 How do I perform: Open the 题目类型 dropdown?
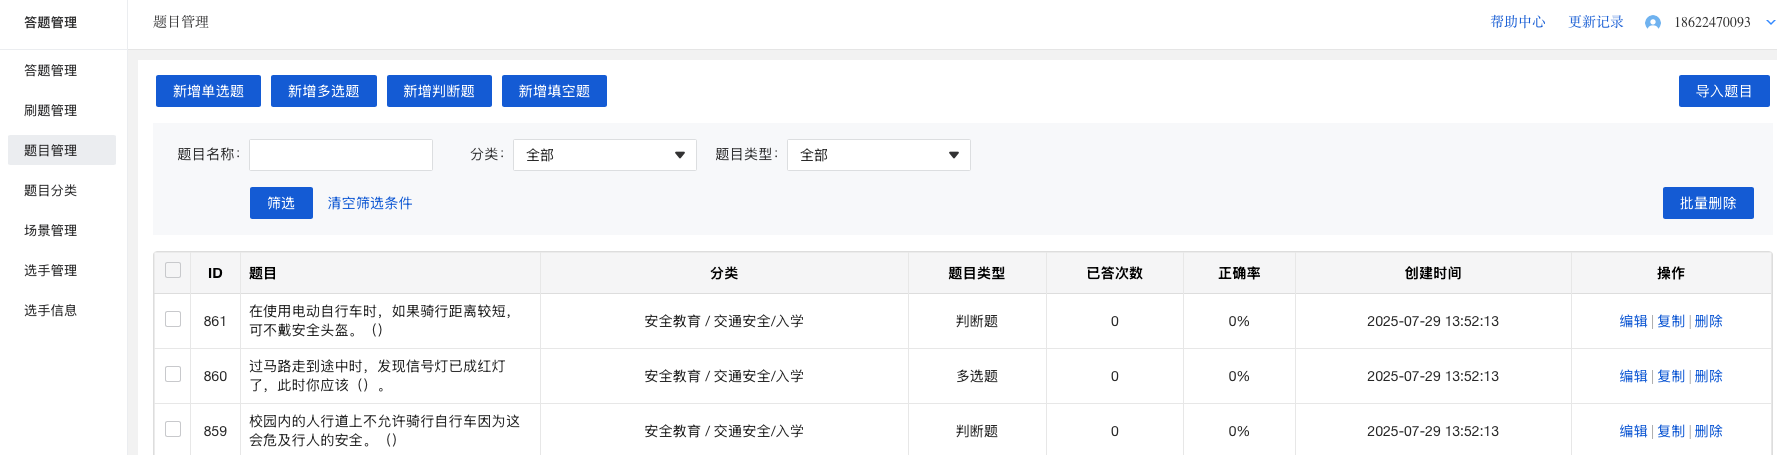coord(879,155)
